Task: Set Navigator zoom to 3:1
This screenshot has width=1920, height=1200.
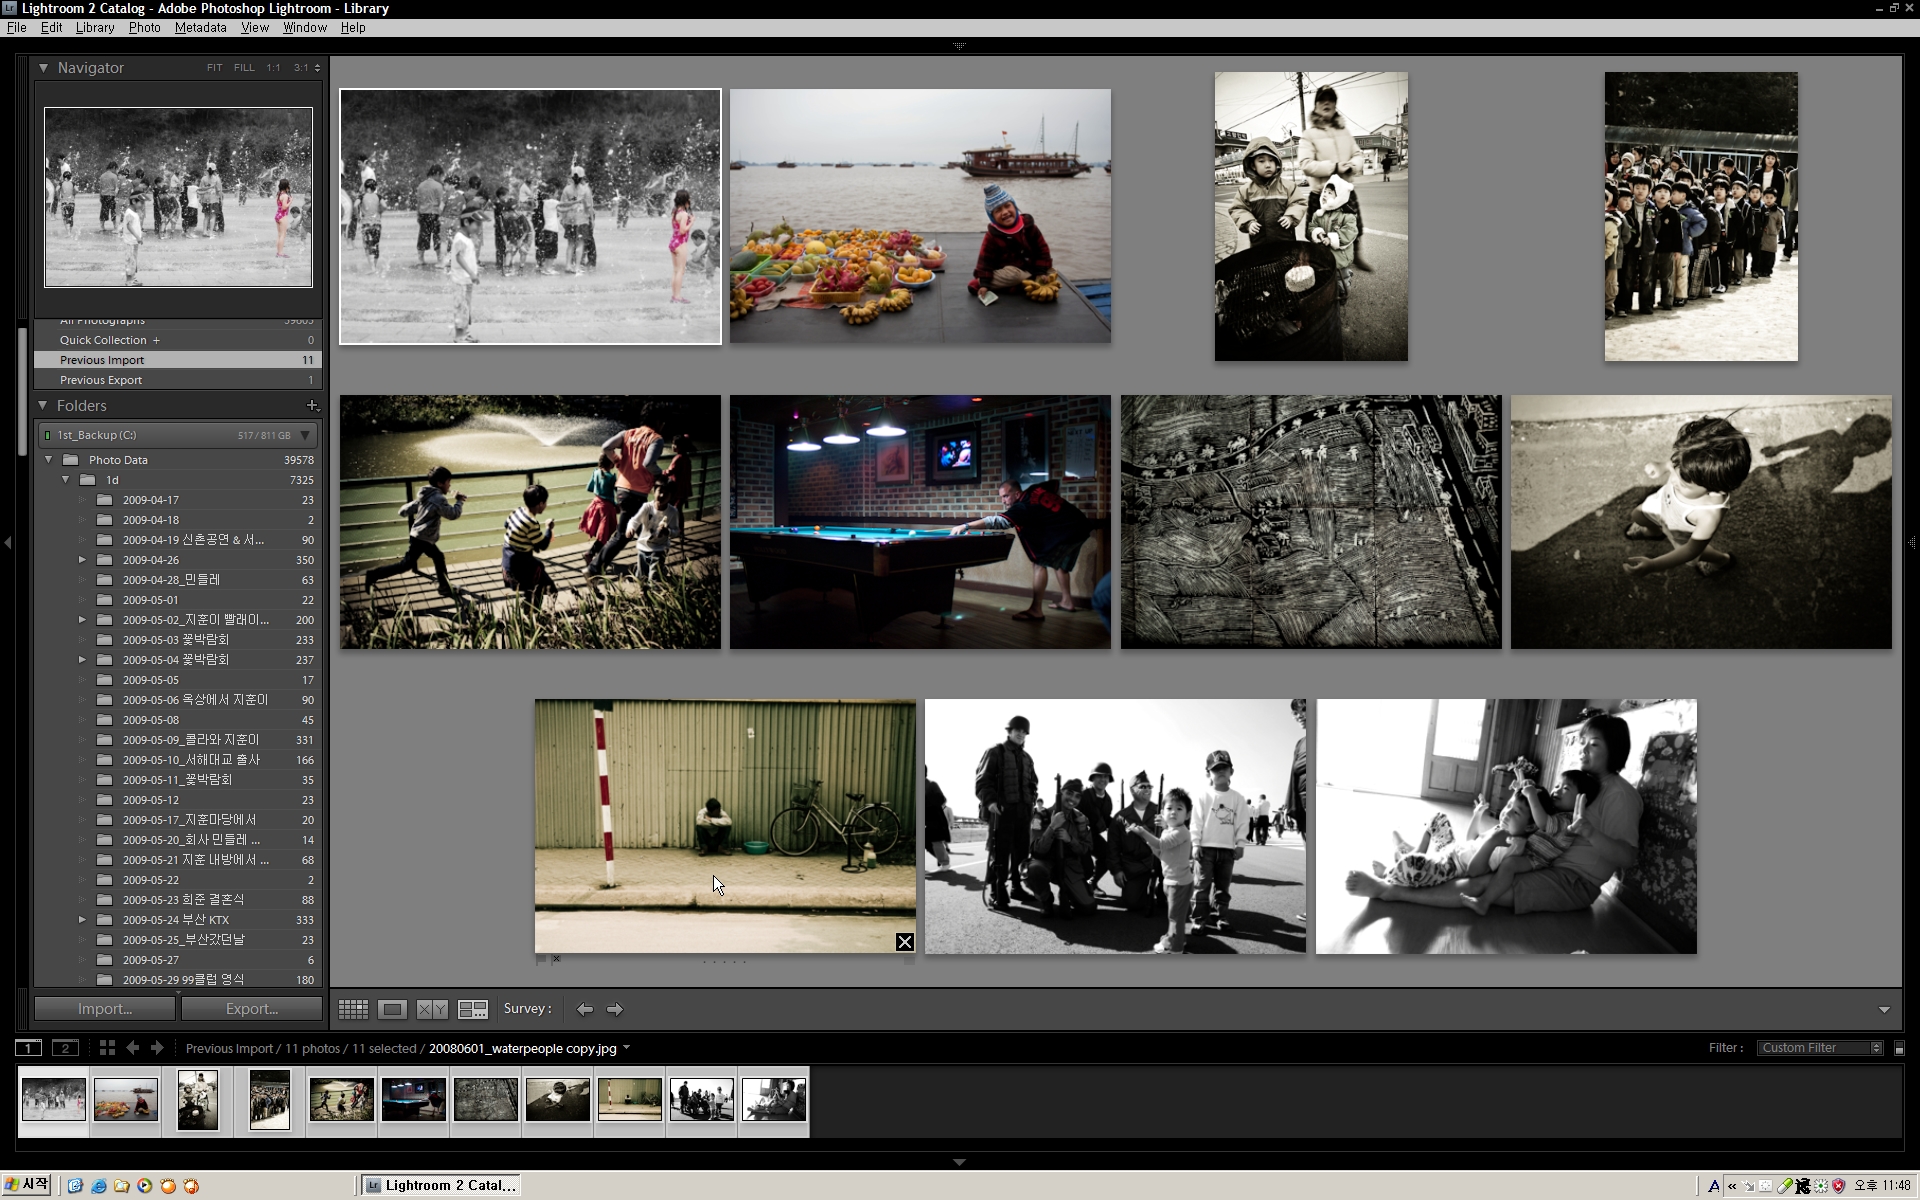Action: pos(301,68)
